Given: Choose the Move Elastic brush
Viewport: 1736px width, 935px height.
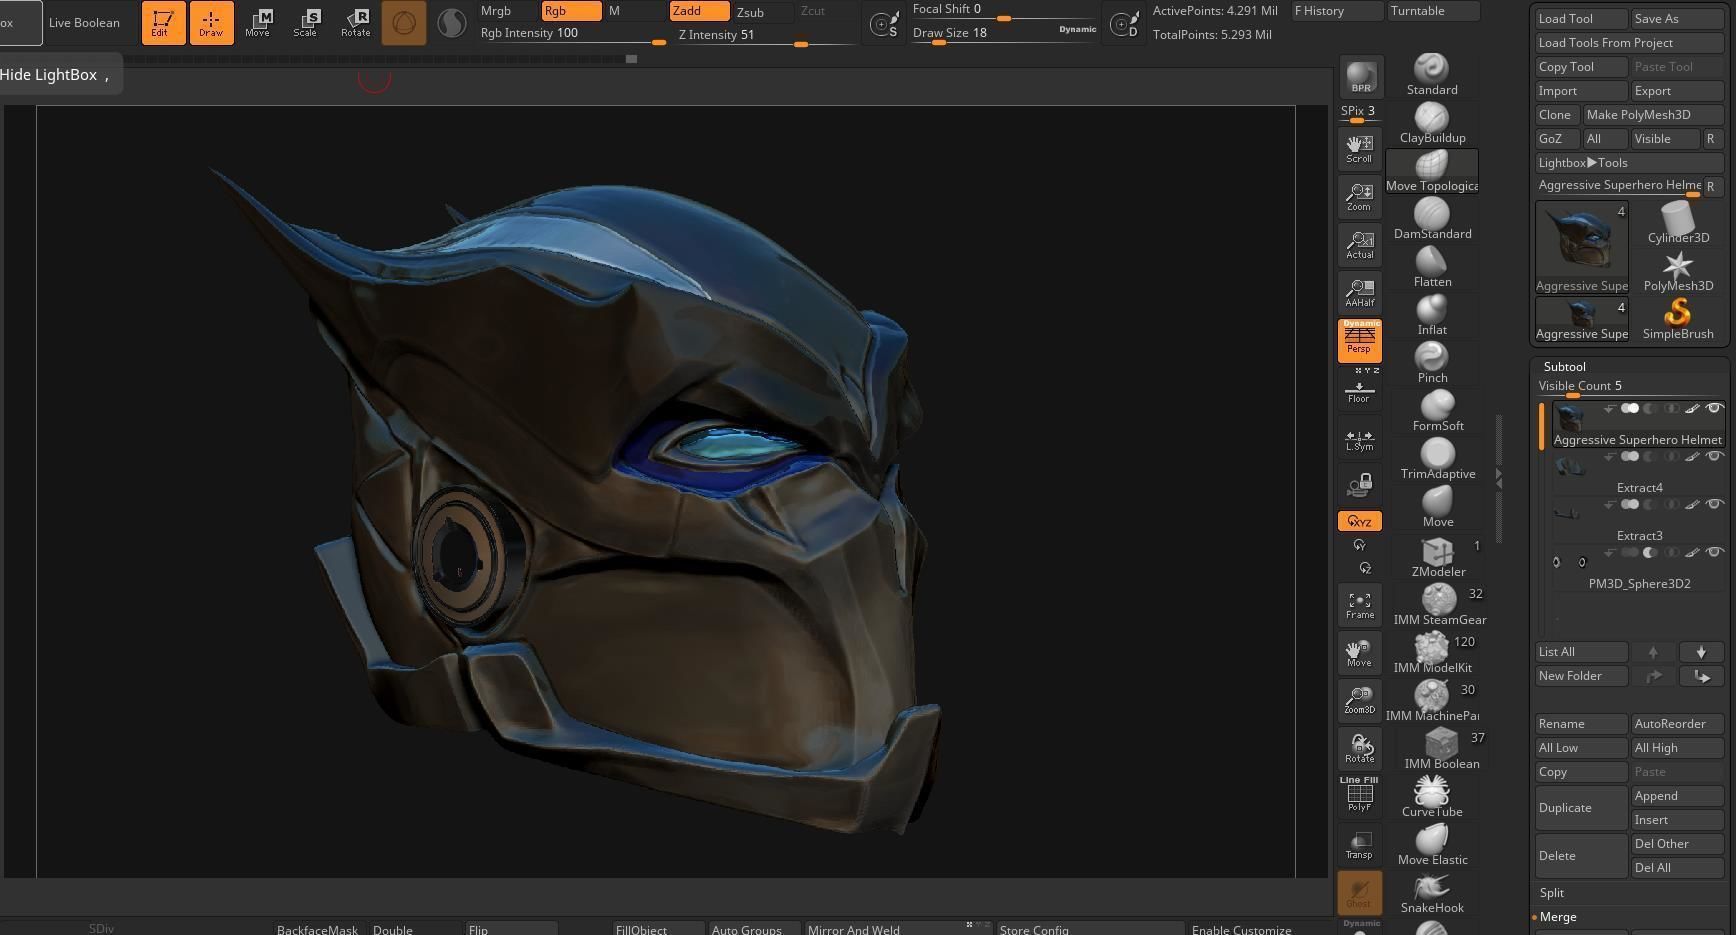Looking at the screenshot, I should point(1432,846).
